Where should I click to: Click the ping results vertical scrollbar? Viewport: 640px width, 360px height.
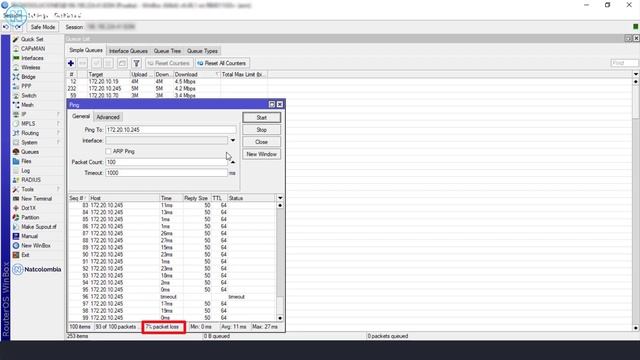280,261
